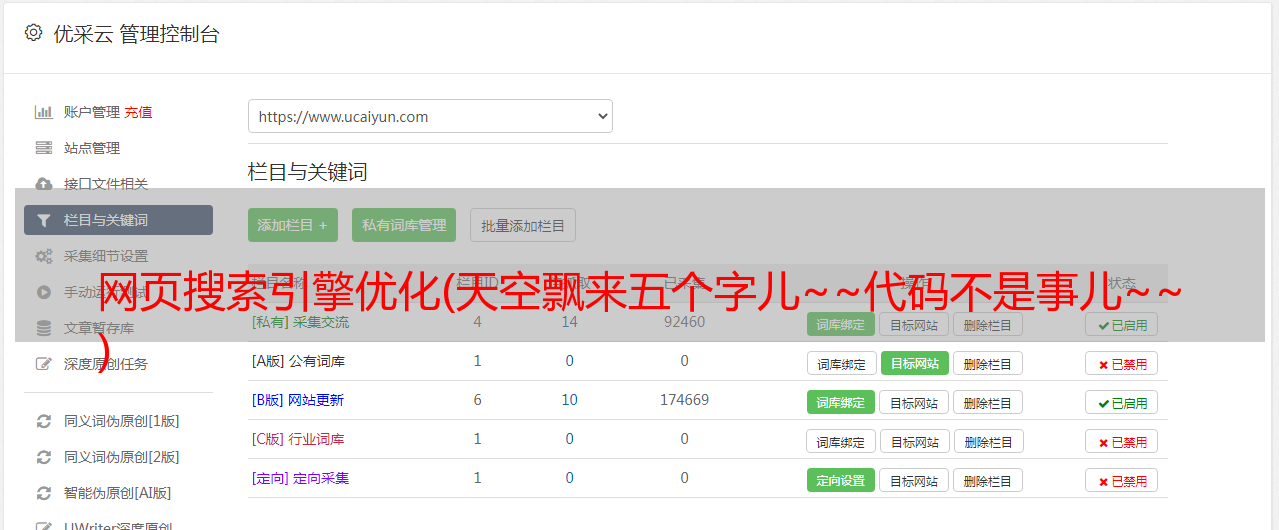Click the 92460 value in 采集交流 row
Screen dimensions: 1279x530
684,322
